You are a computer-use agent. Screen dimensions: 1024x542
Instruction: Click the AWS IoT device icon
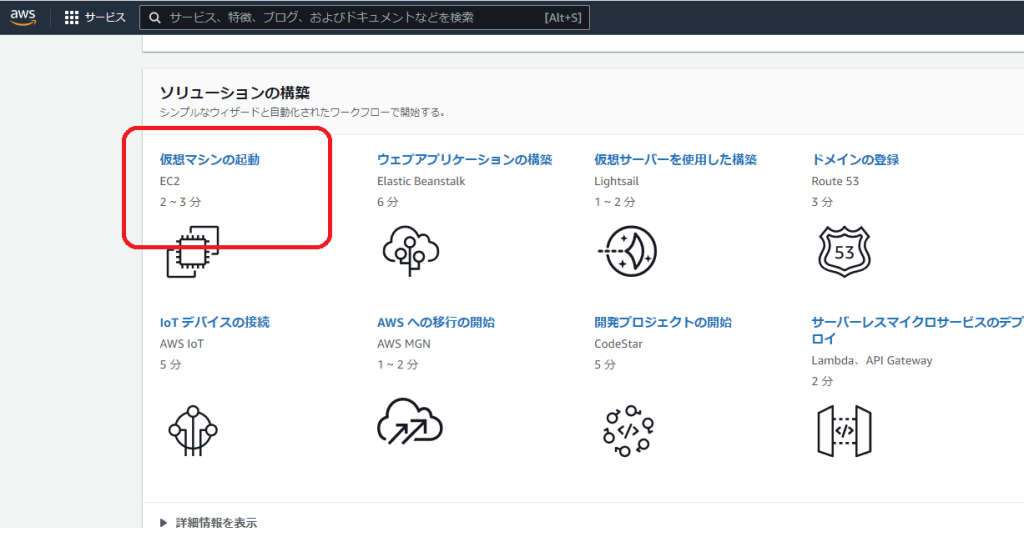click(193, 428)
